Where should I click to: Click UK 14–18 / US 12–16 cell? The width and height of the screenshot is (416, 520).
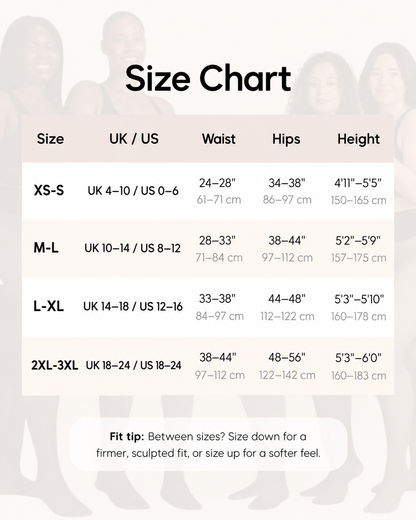(x=133, y=306)
